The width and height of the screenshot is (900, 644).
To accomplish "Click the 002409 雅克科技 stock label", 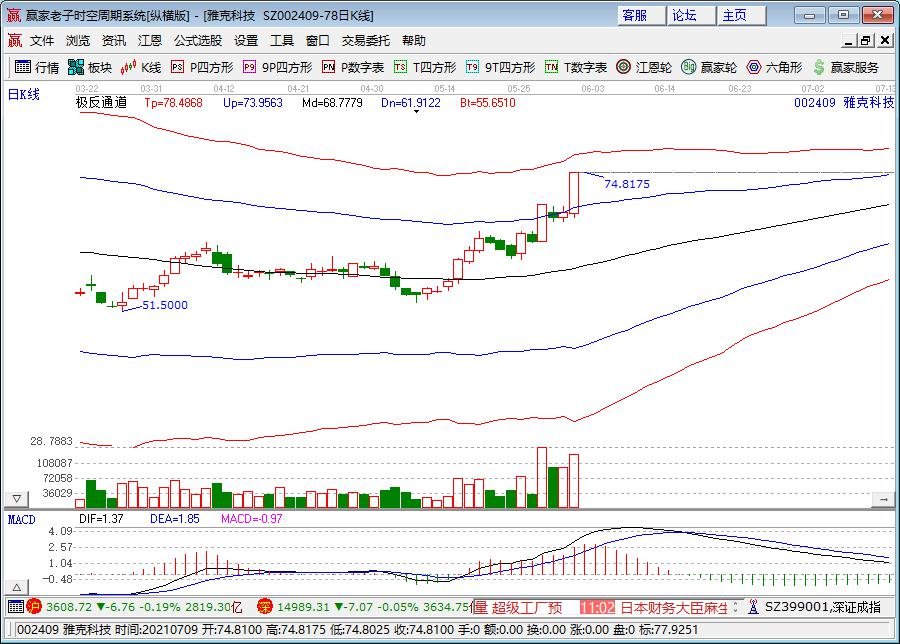I will click(844, 102).
